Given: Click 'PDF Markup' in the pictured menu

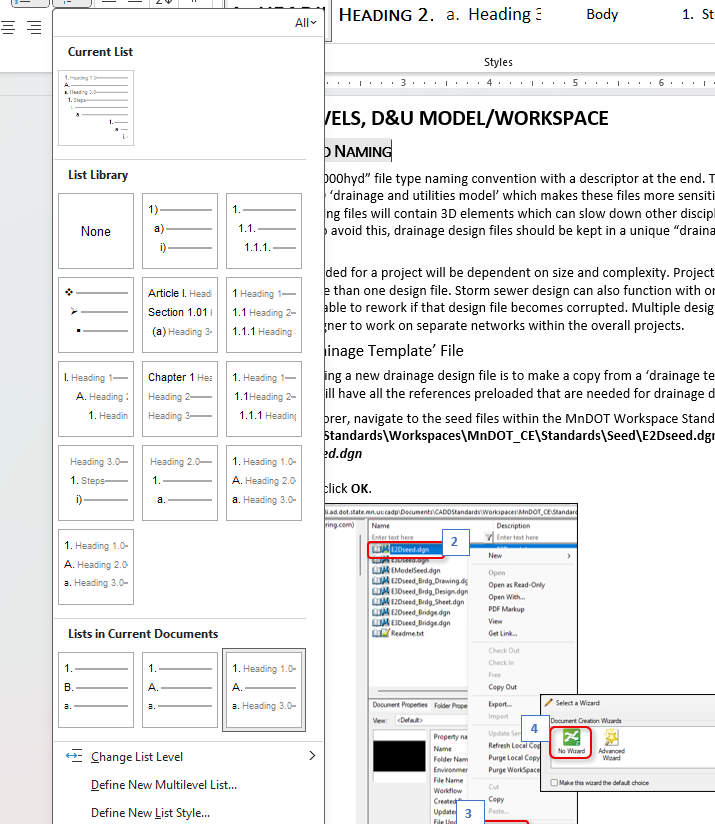Looking at the screenshot, I should (506, 609).
